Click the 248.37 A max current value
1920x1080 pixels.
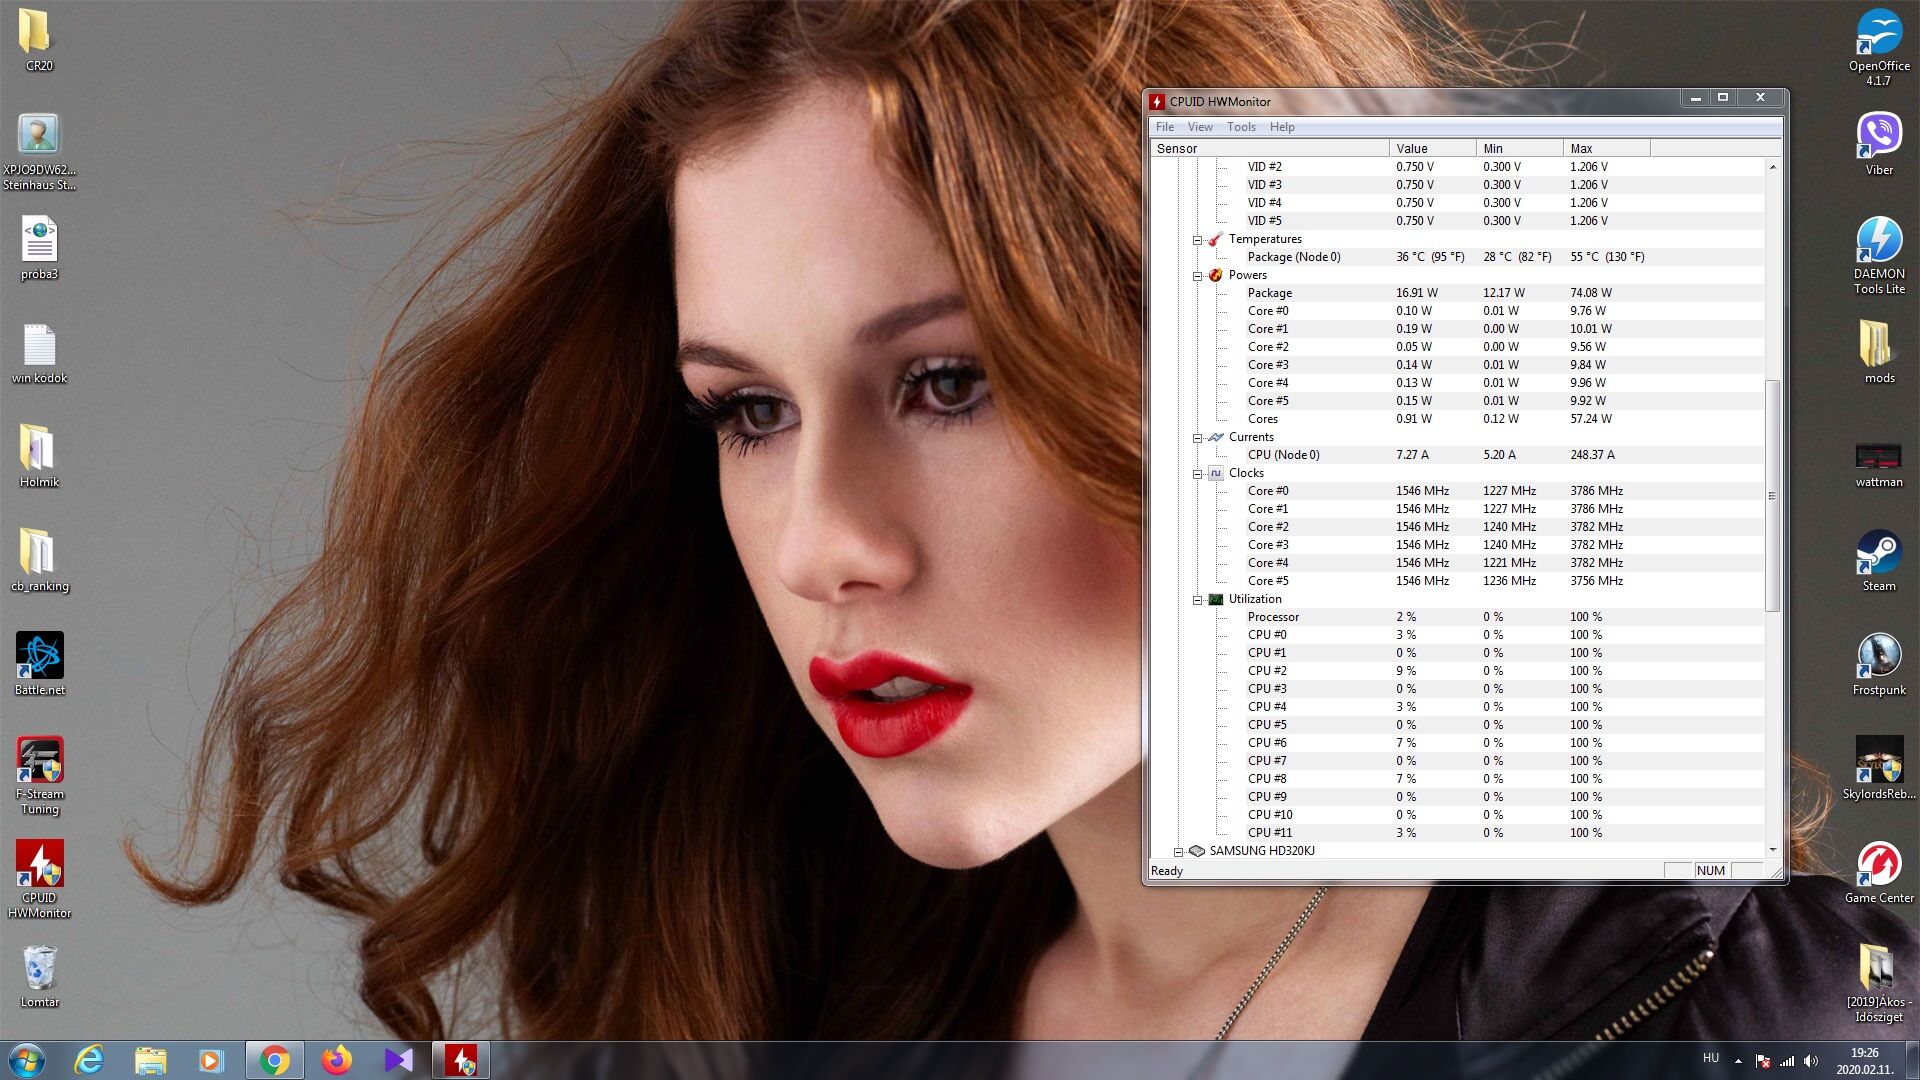click(1592, 455)
